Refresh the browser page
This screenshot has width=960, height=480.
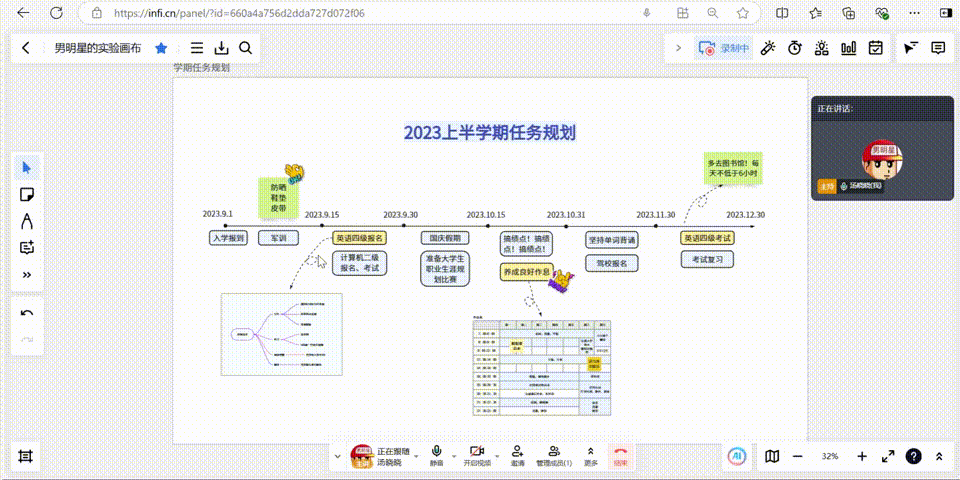click(56, 13)
